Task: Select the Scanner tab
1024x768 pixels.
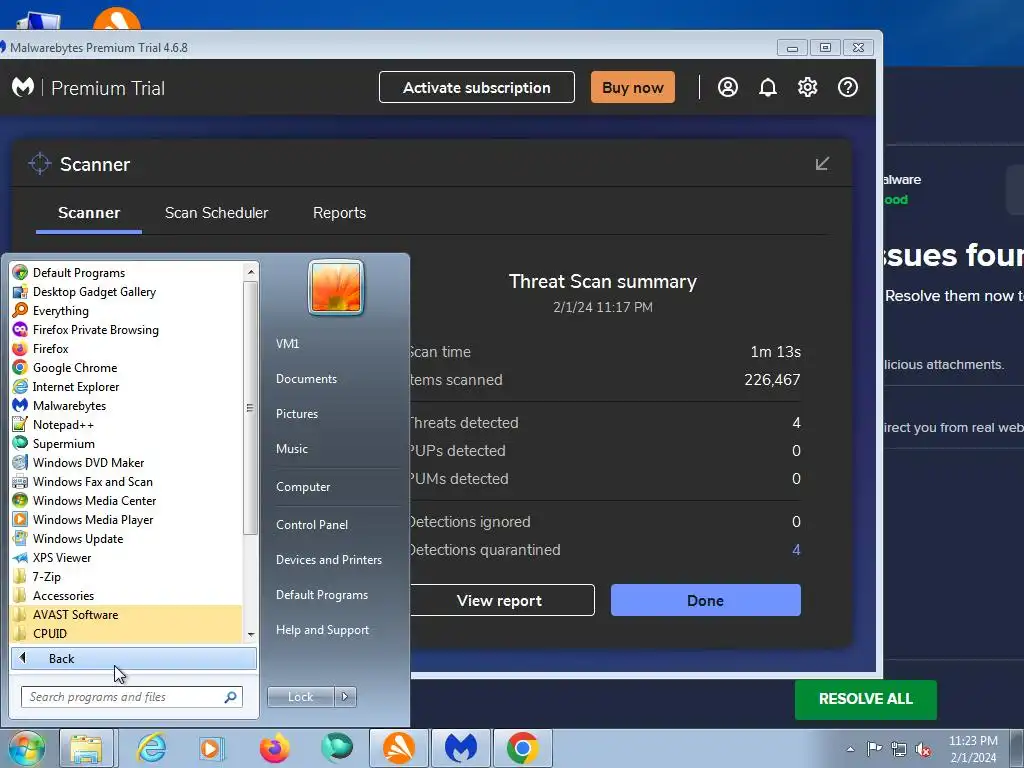Action: click(x=89, y=213)
